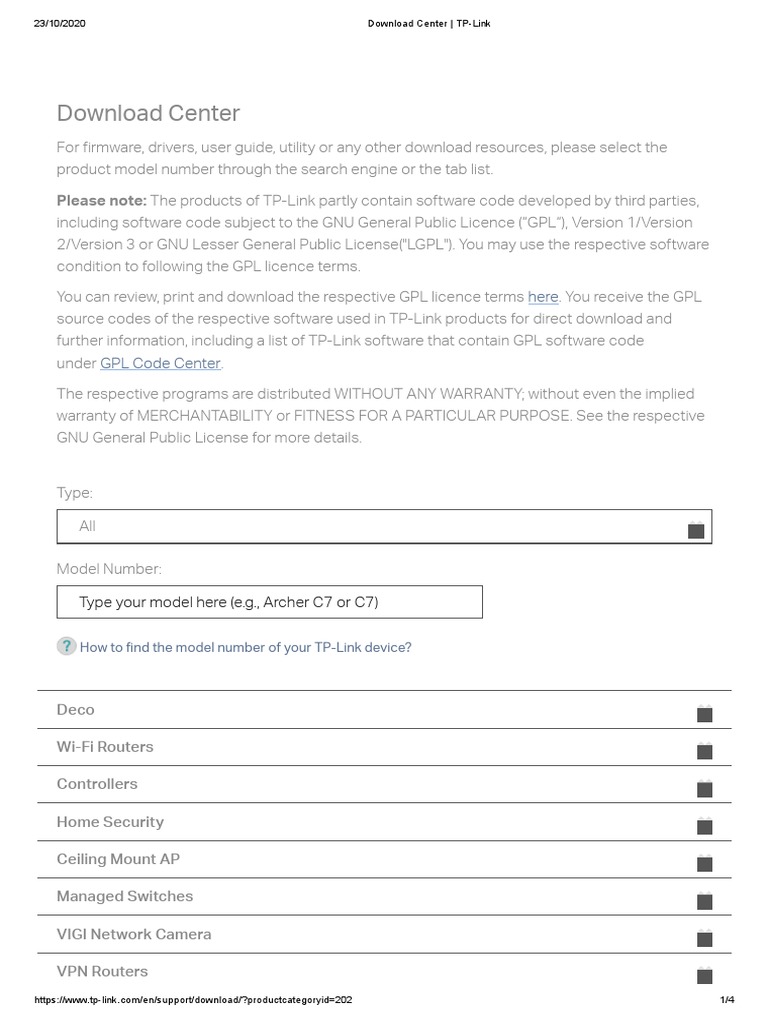
Task: Click the Controllers row expand icon
Action: point(704,788)
